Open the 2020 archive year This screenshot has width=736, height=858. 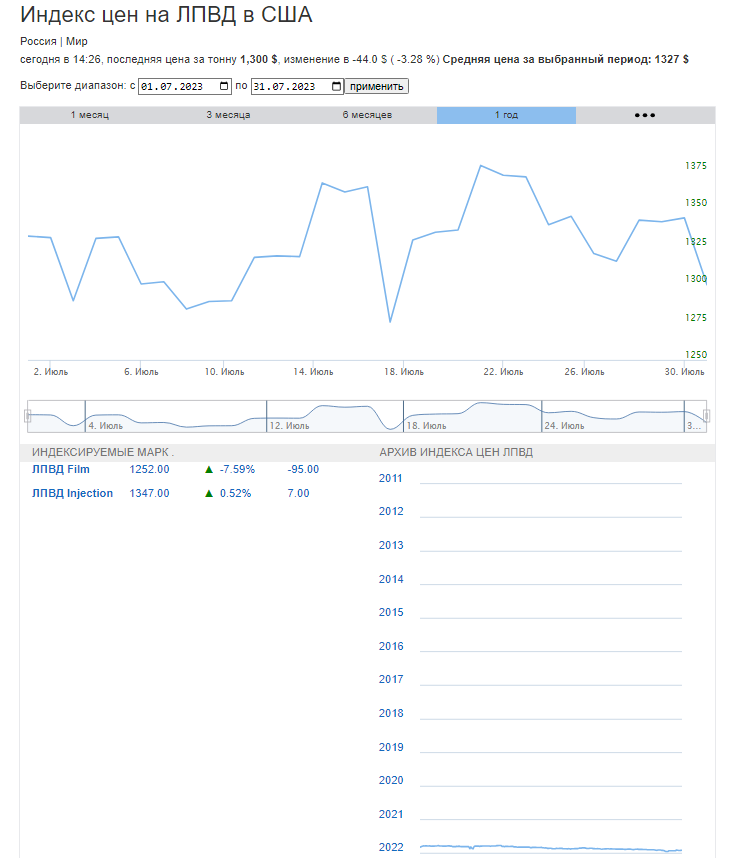[391, 780]
